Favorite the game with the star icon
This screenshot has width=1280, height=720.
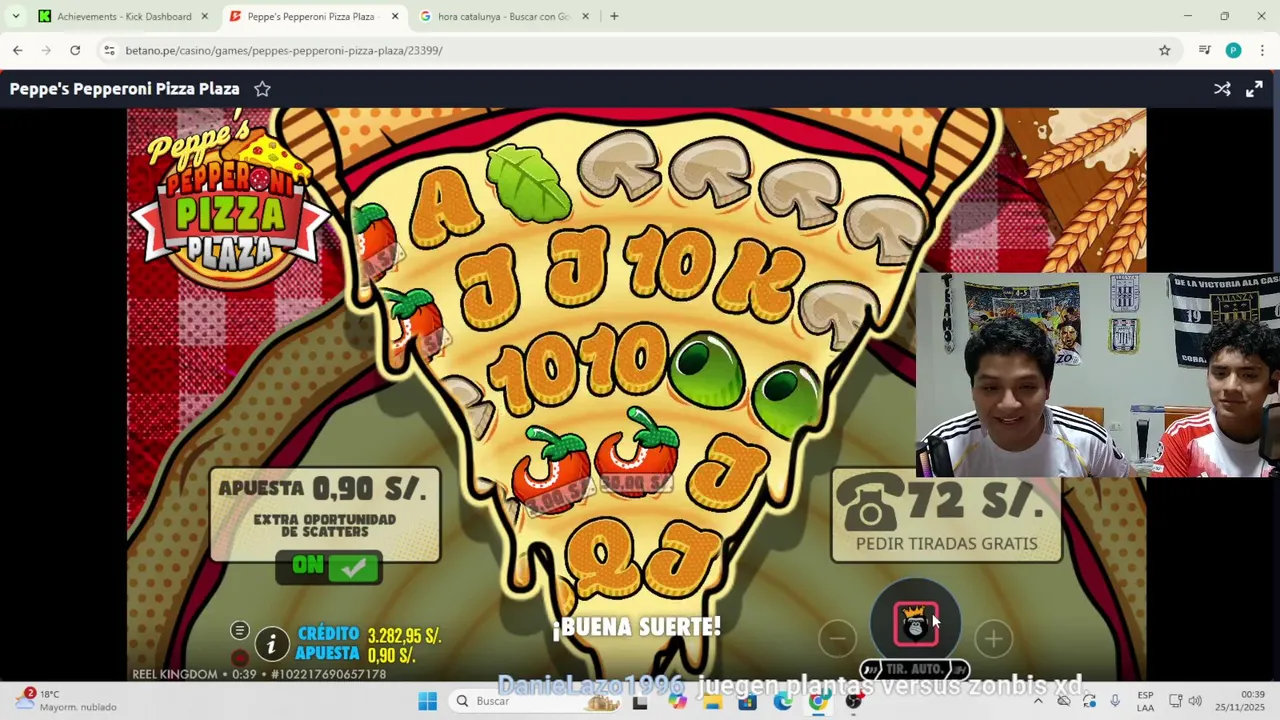point(262,89)
